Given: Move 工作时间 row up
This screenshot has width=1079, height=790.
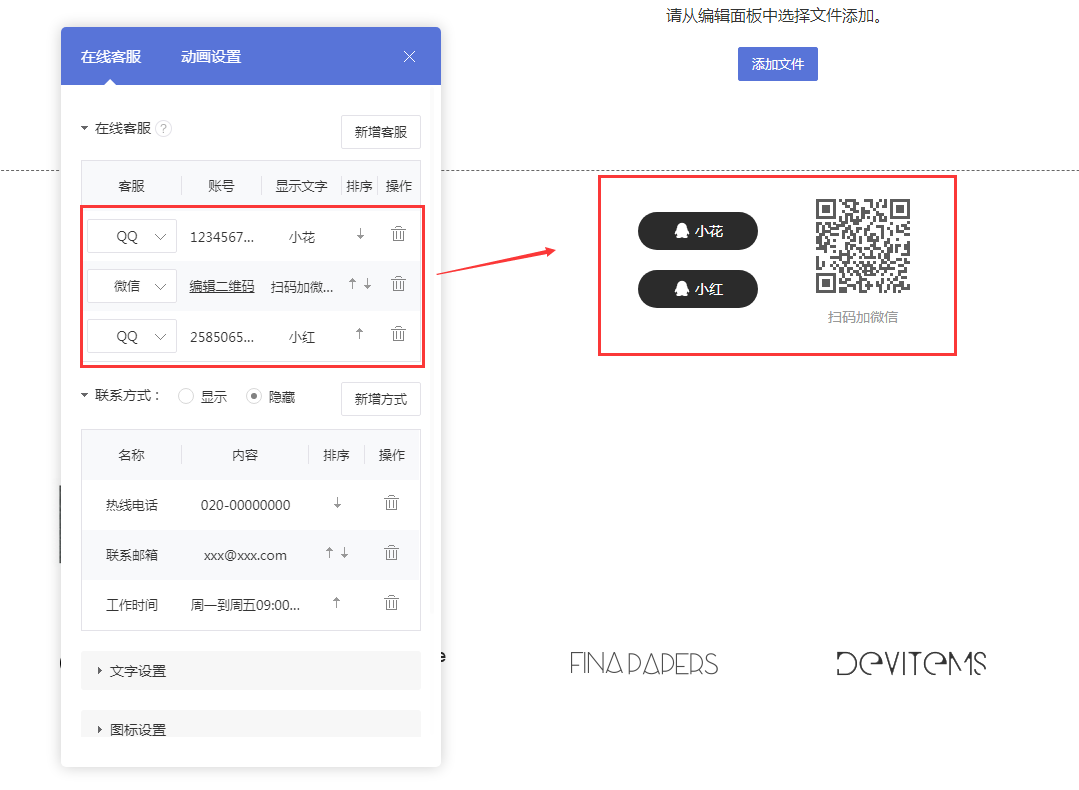Looking at the screenshot, I should click(336, 603).
